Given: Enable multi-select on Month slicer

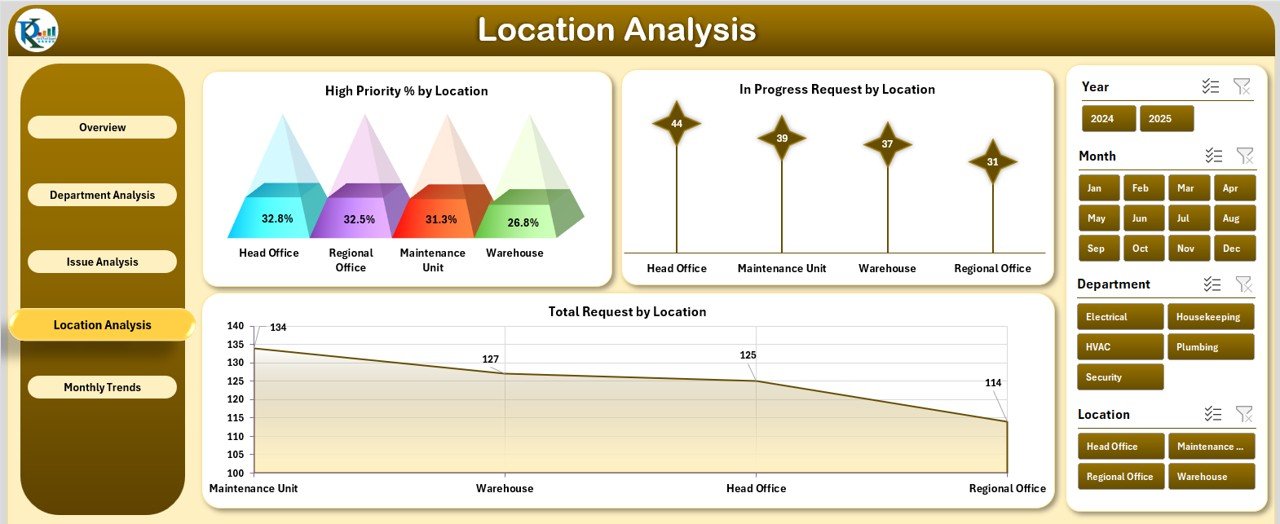Looking at the screenshot, I should (1215, 156).
